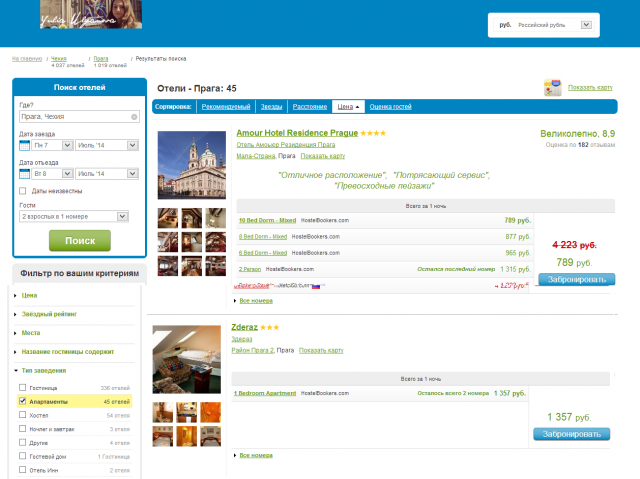The width and height of the screenshot is (640, 479).
Task: Expand Все номера under Zderaz
Action: 256,455
